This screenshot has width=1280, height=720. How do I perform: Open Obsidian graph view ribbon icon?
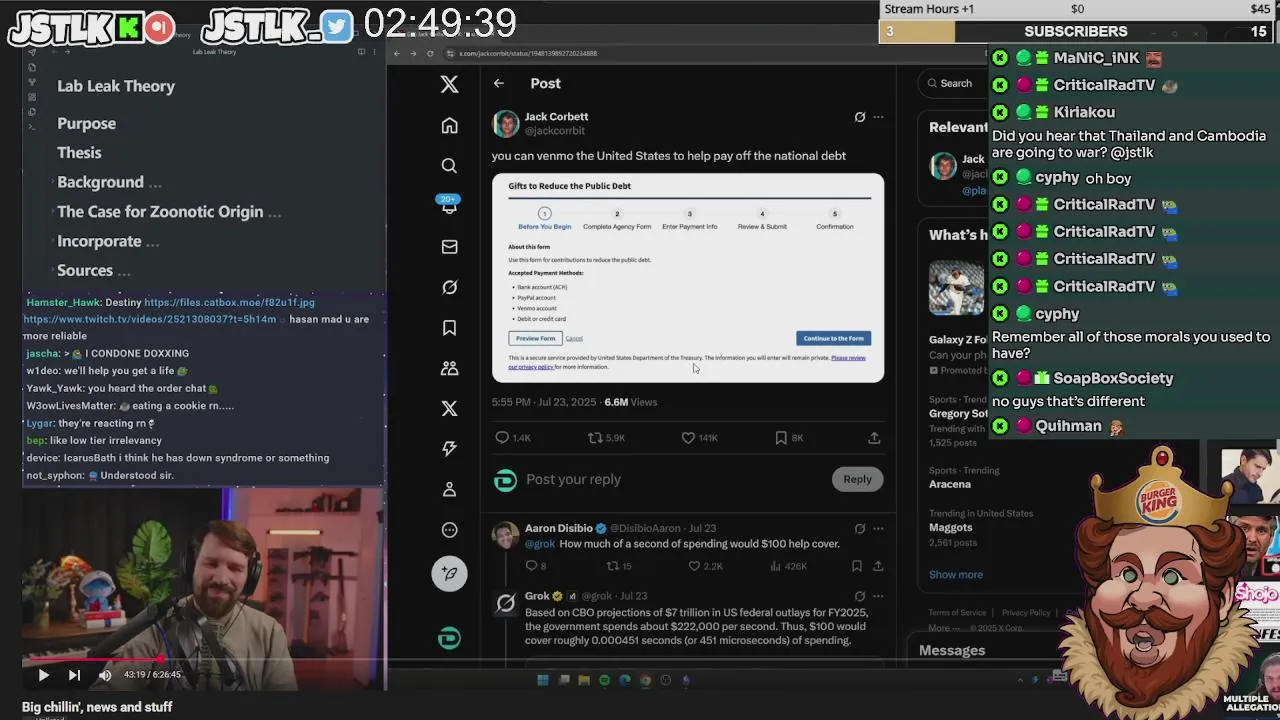[32, 83]
